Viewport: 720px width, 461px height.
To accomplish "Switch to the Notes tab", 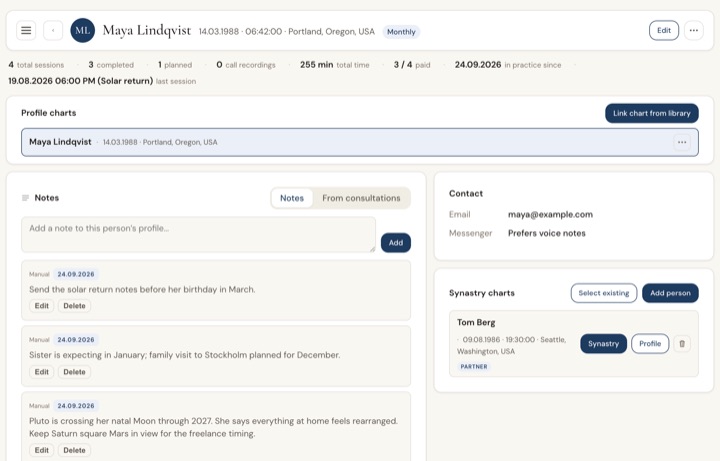I will [x=292, y=198].
